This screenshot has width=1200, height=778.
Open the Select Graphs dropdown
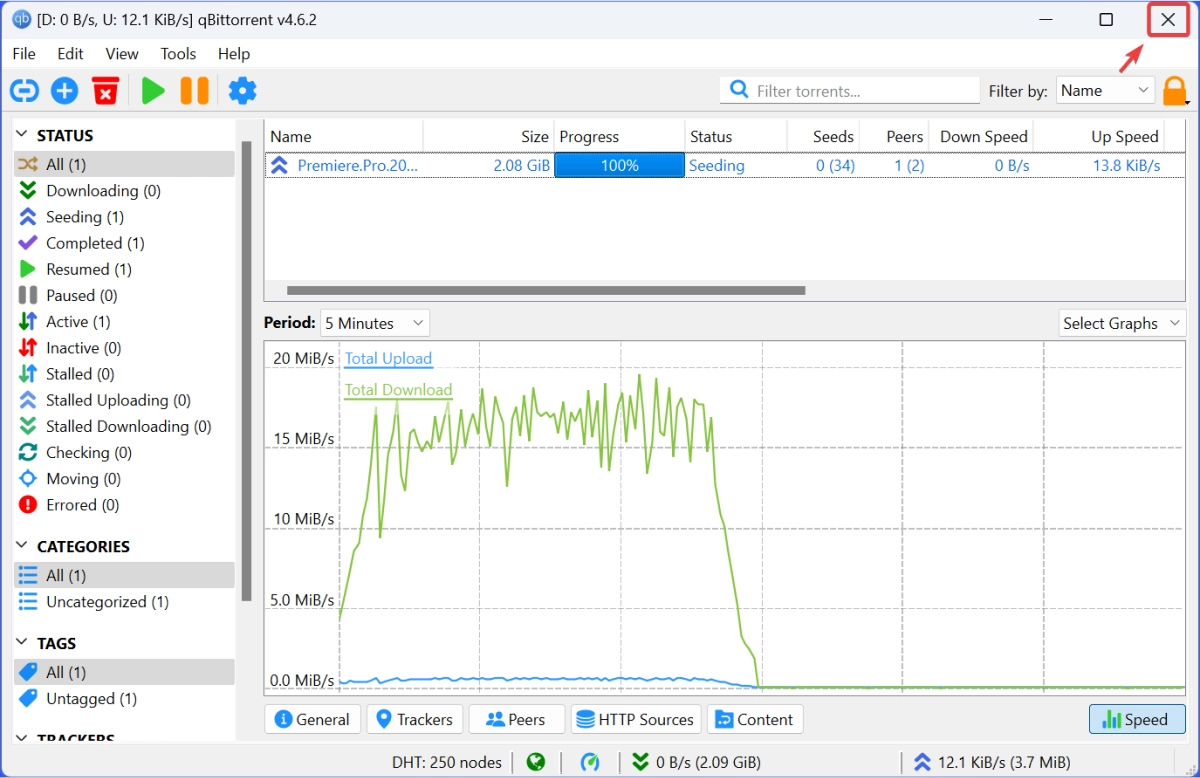1122,323
